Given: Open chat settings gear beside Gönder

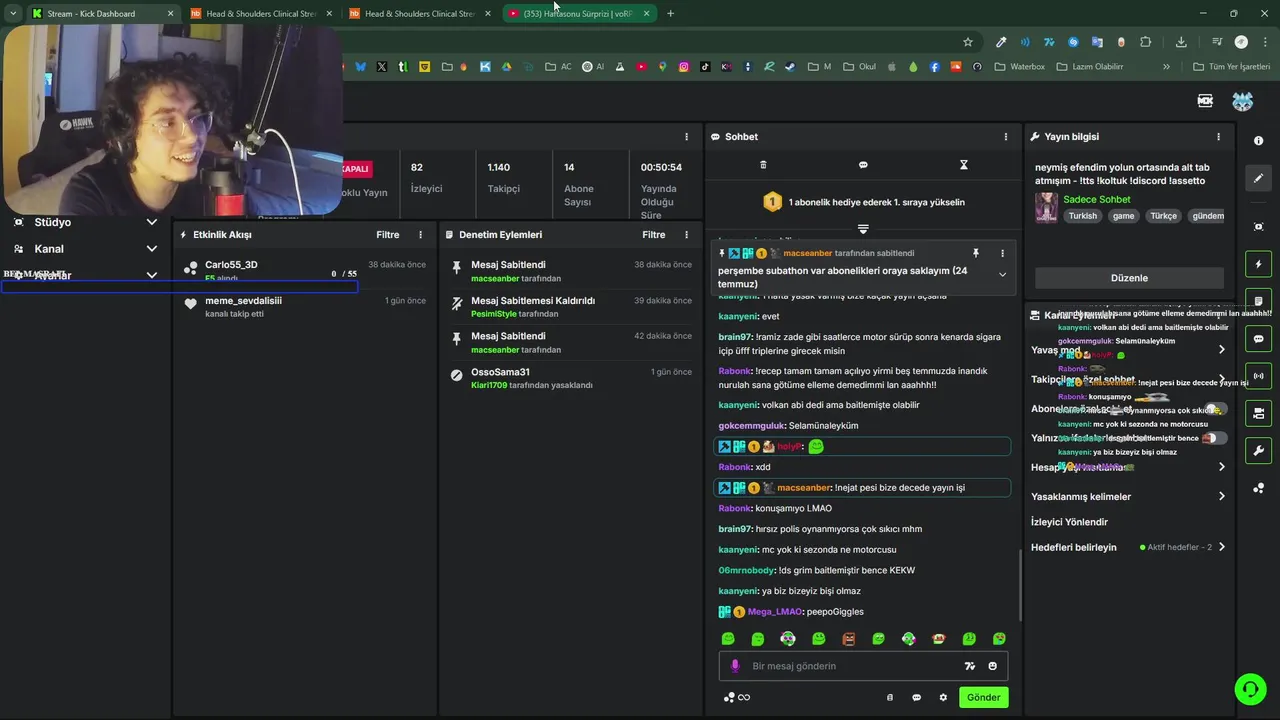Looking at the screenshot, I should pyautogui.click(x=943, y=698).
